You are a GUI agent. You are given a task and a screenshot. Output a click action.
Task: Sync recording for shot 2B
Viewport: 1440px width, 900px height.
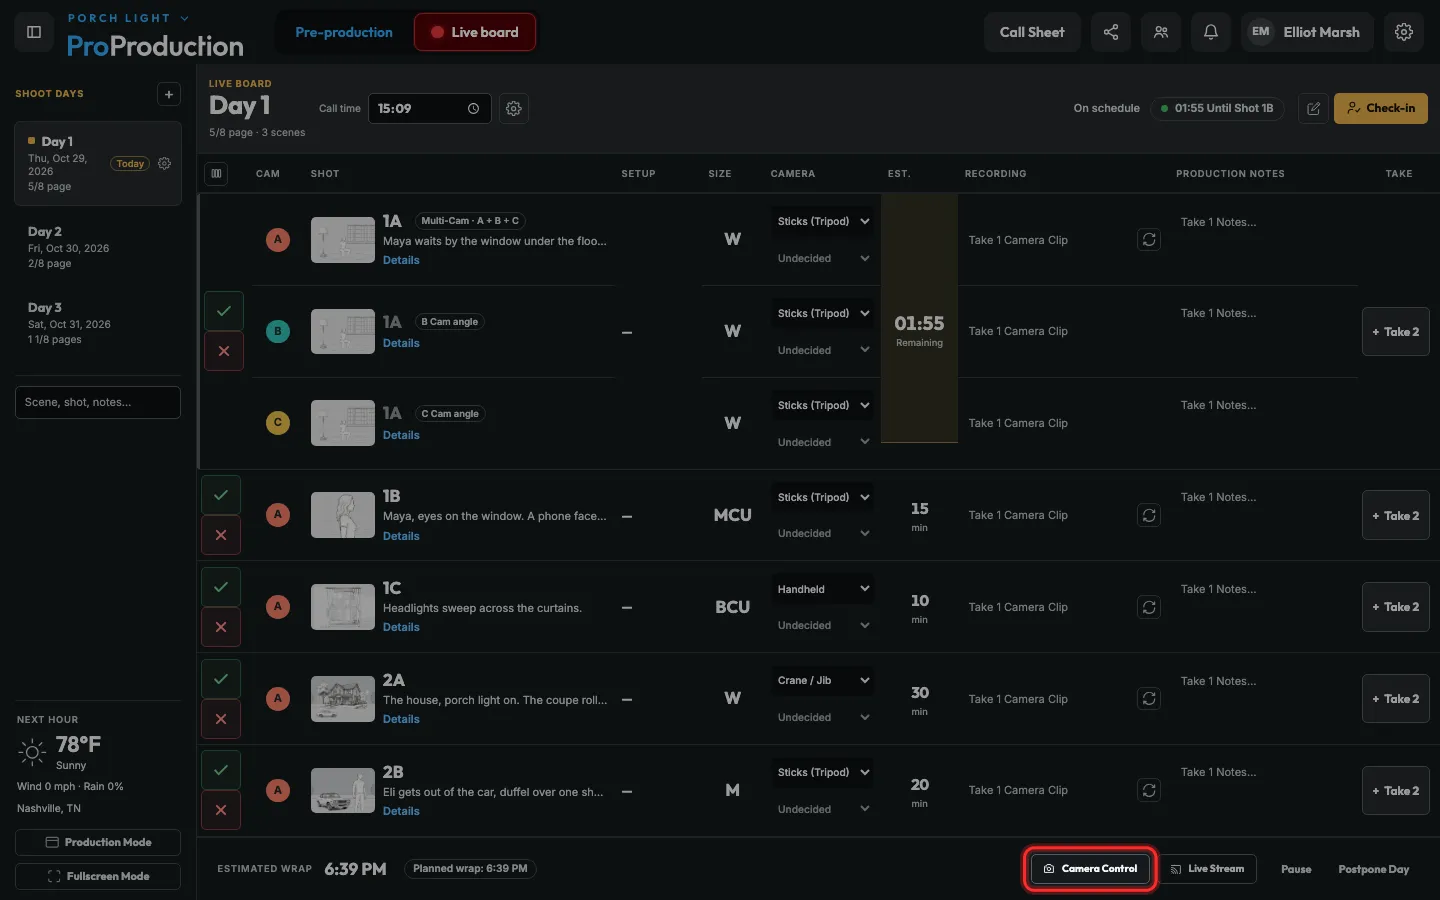coord(1149,790)
